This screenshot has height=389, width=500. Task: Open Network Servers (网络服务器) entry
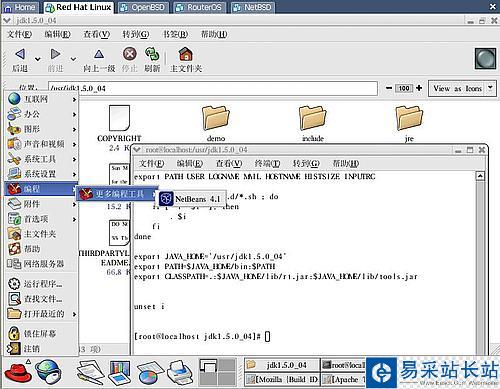point(42,264)
